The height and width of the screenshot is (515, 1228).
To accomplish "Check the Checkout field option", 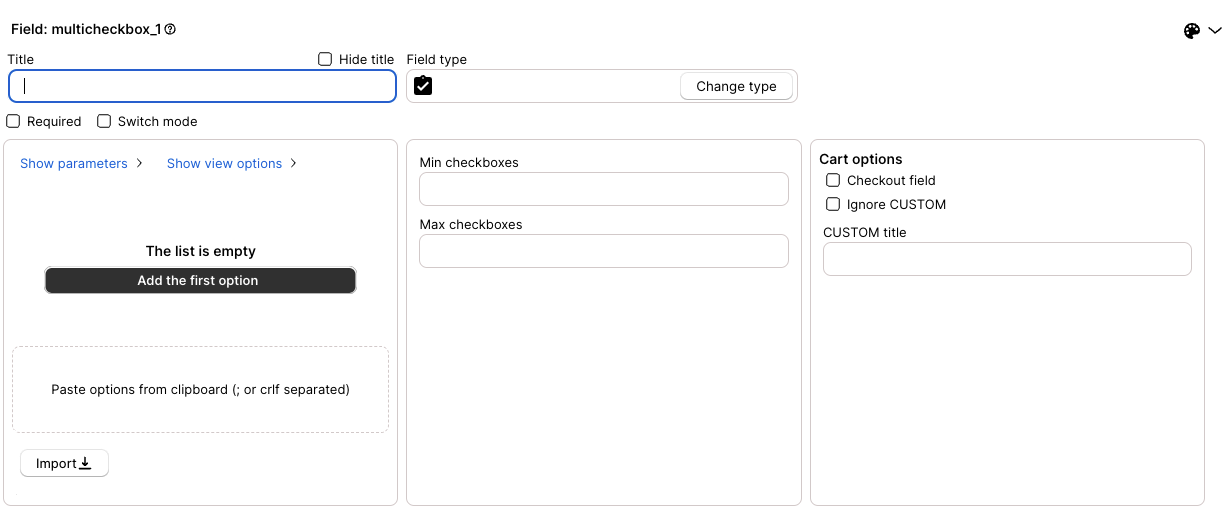I will coord(833,180).
